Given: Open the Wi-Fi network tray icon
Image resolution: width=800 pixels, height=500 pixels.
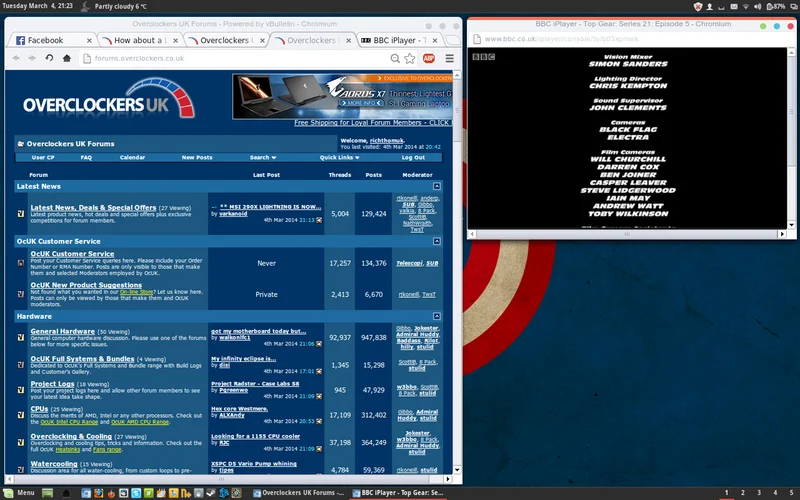Looking at the screenshot, I should click(x=745, y=7).
